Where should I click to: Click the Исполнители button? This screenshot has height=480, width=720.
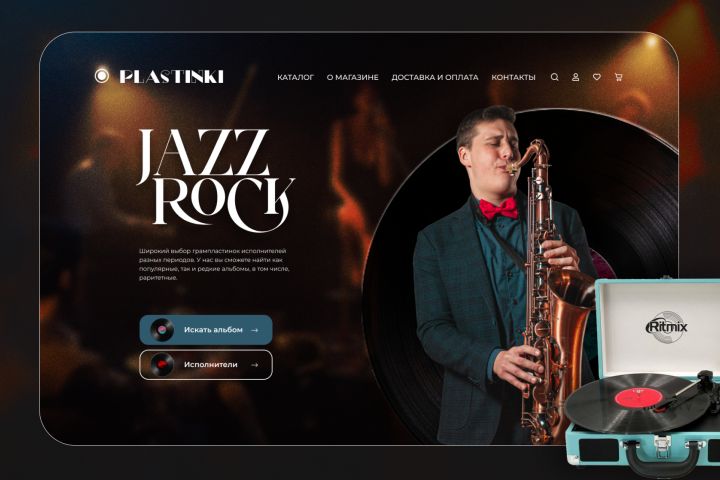coord(206,365)
